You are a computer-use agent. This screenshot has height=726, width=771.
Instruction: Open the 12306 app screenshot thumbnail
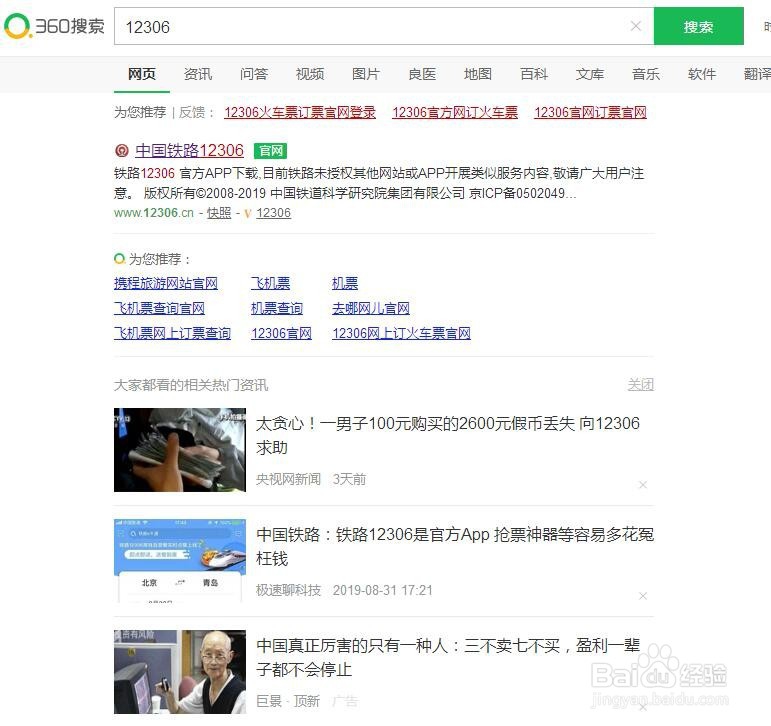tap(180, 561)
